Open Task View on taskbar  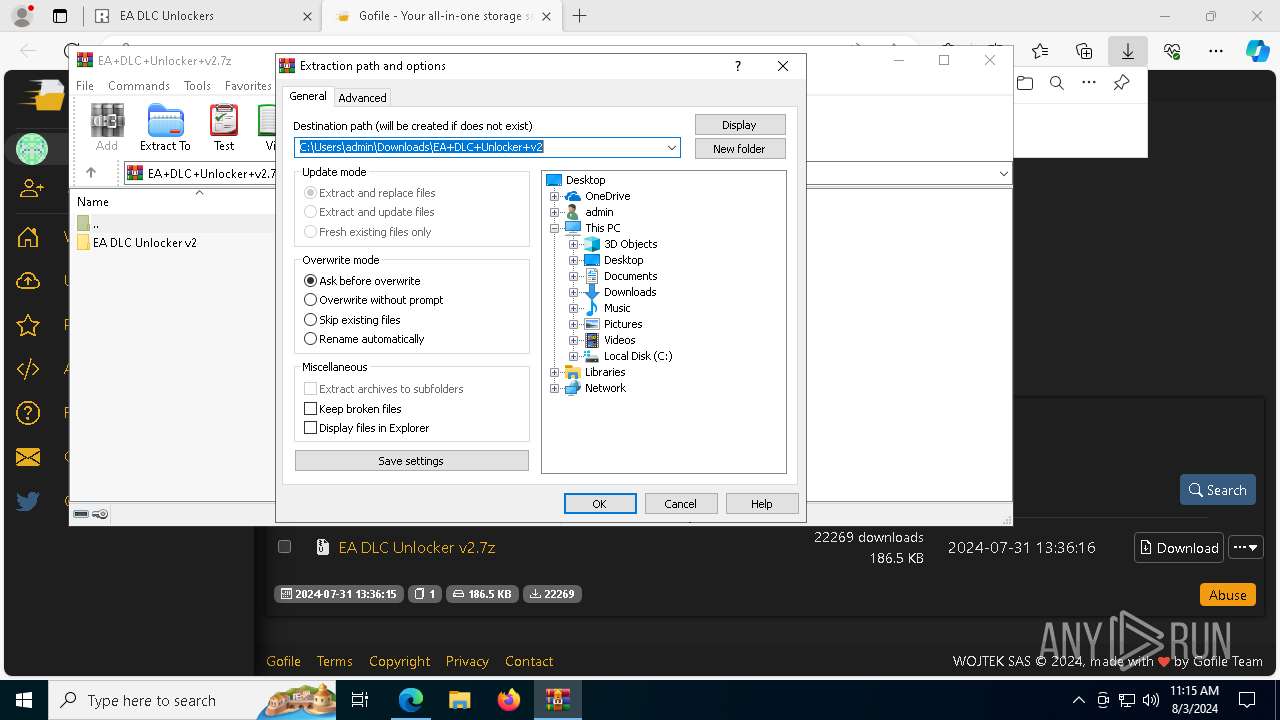point(361,700)
